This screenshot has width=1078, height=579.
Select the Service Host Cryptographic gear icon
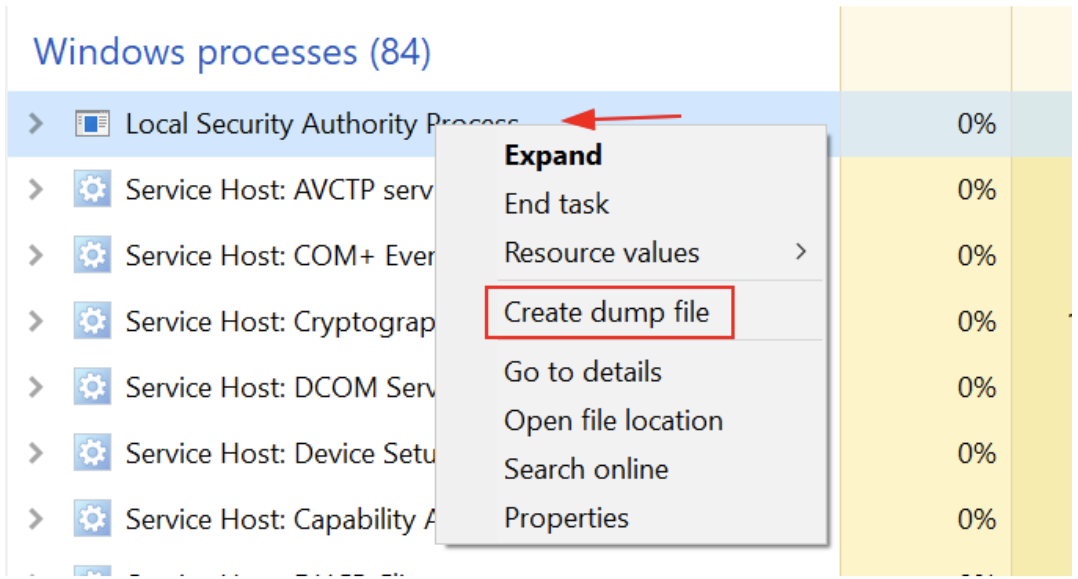(92, 321)
